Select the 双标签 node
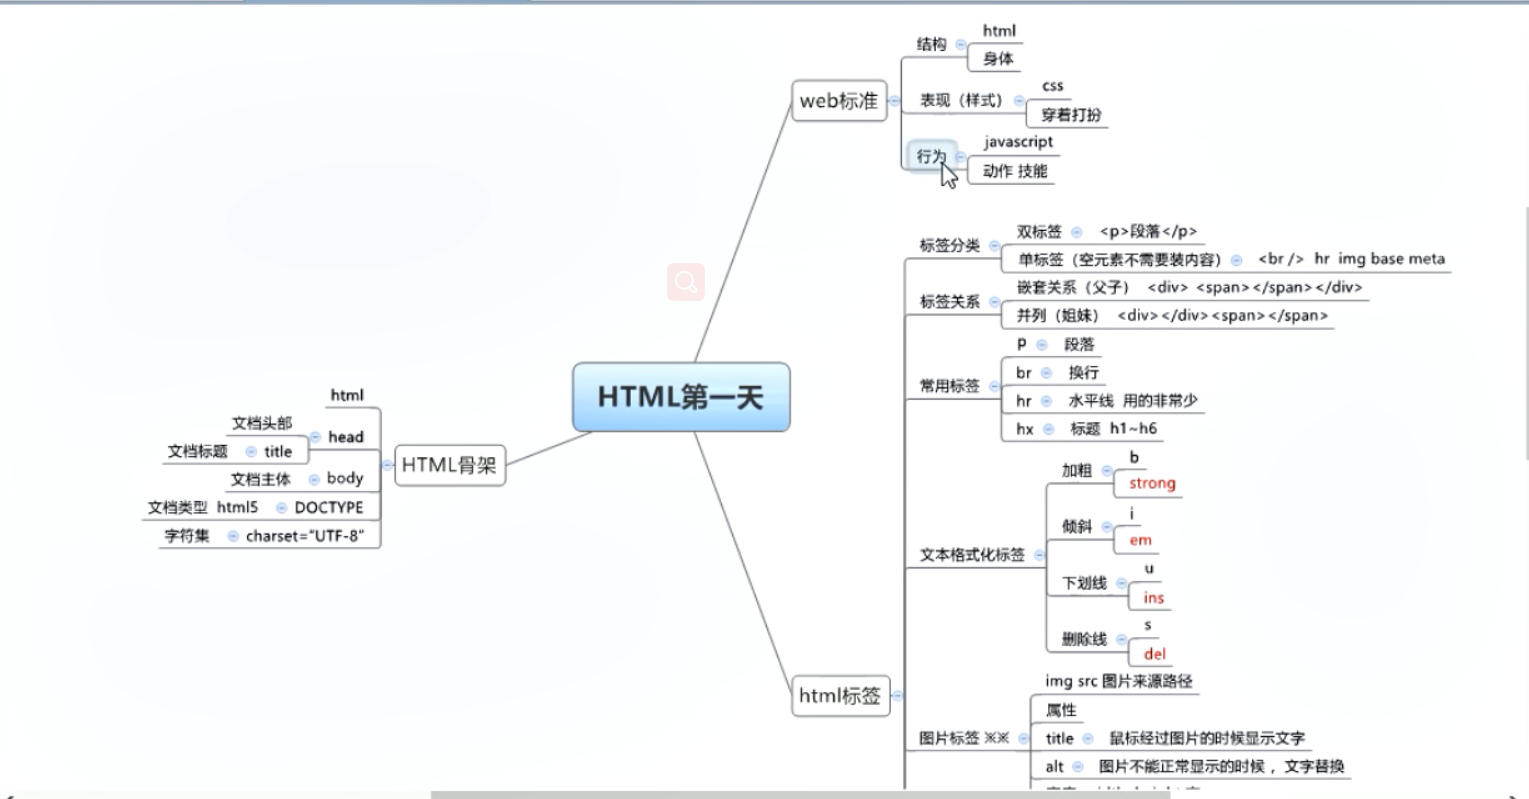 1039,231
